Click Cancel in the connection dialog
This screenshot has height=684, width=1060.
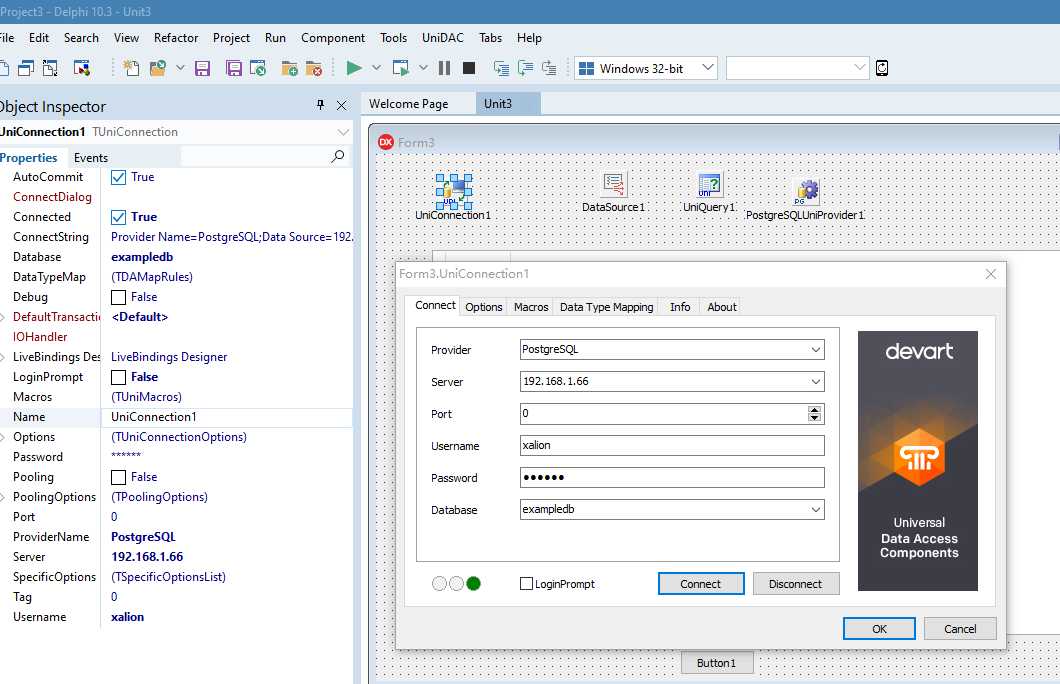pyautogui.click(x=960, y=629)
